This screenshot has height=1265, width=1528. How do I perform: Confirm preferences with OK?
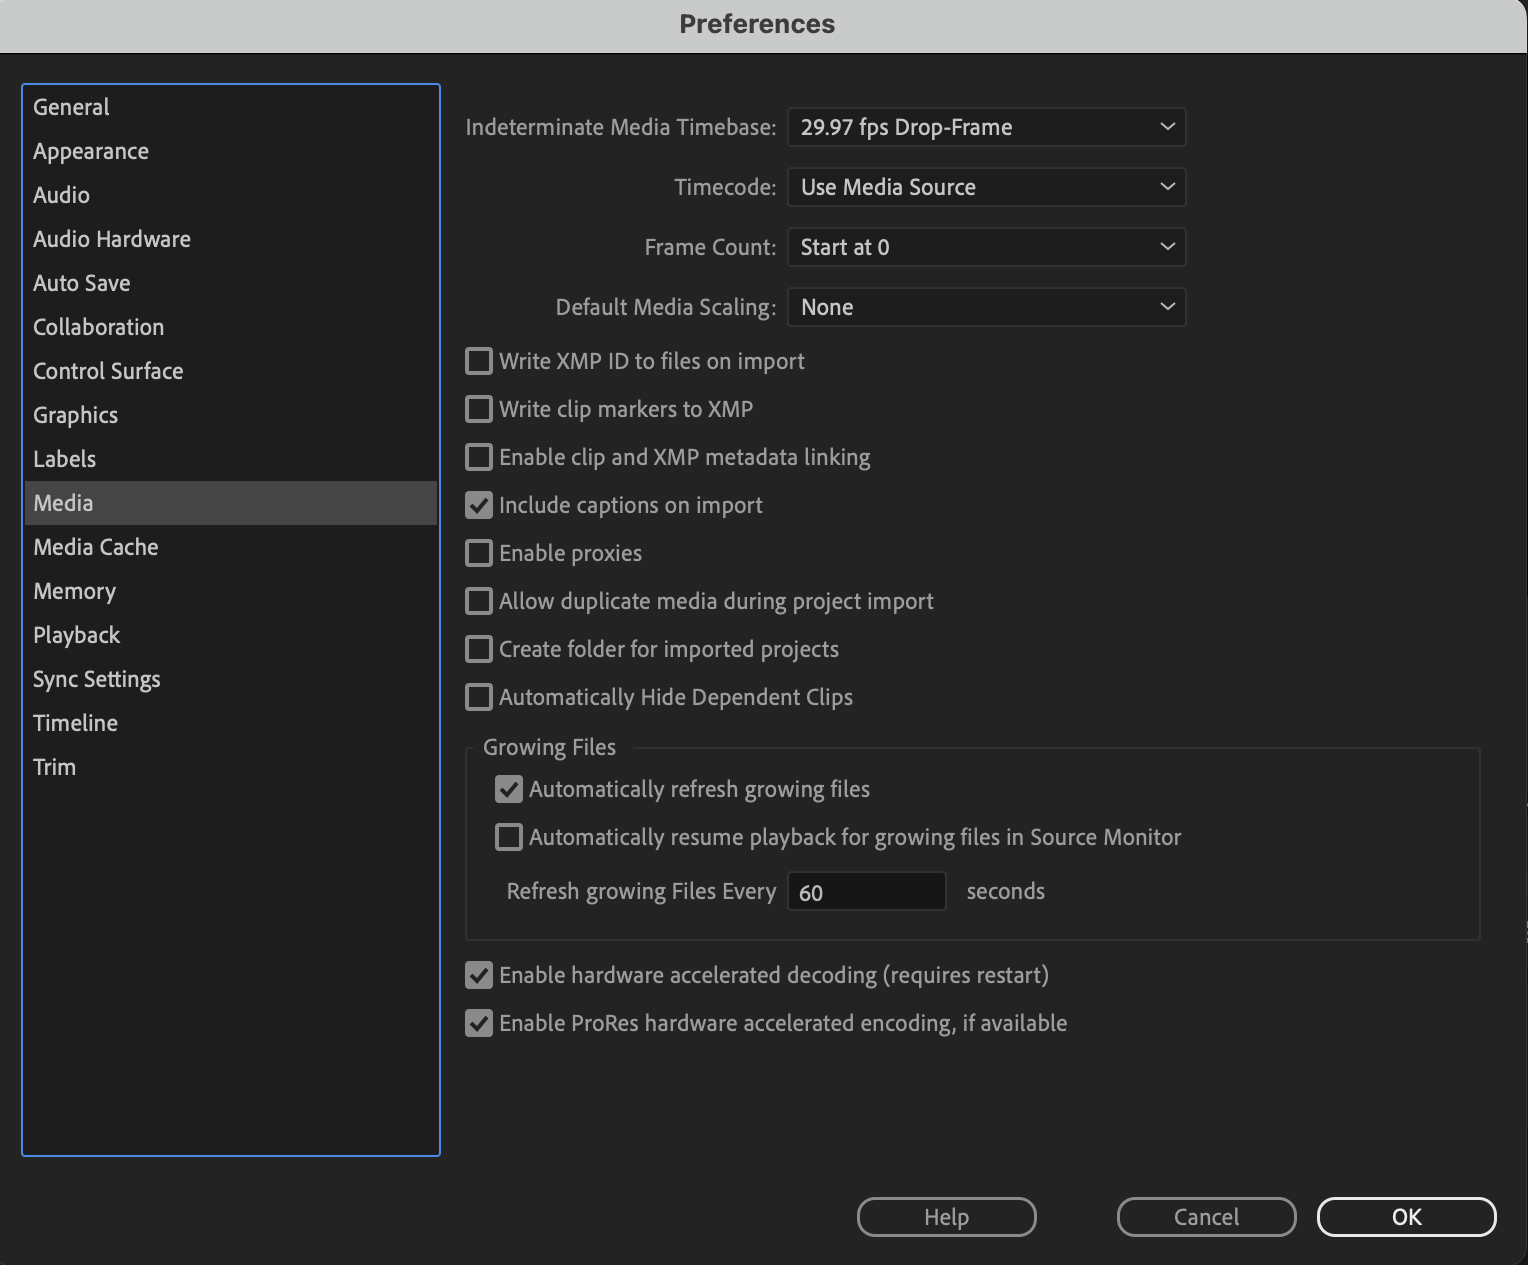pyautogui.click(x=1406, y=1217)
